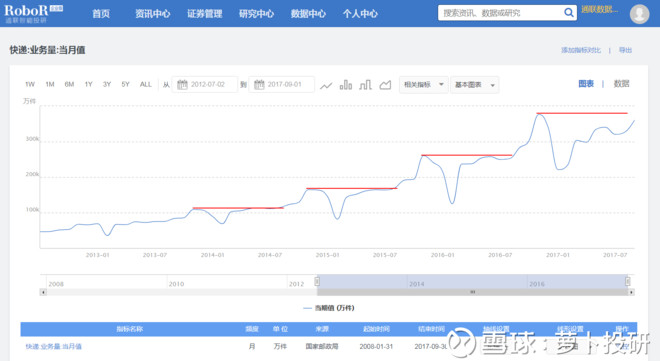The height and width of the screenshot is (361, 660).
Task: Open the 快递:业务量:当月值 indicator link
Action: 53,346
